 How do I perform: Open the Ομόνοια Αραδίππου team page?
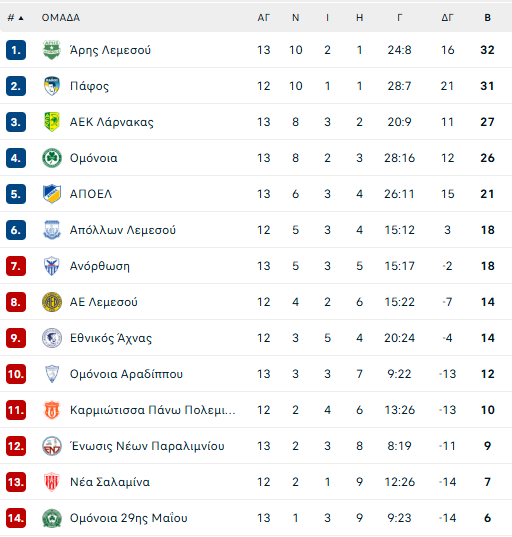[x=126, y=374]
